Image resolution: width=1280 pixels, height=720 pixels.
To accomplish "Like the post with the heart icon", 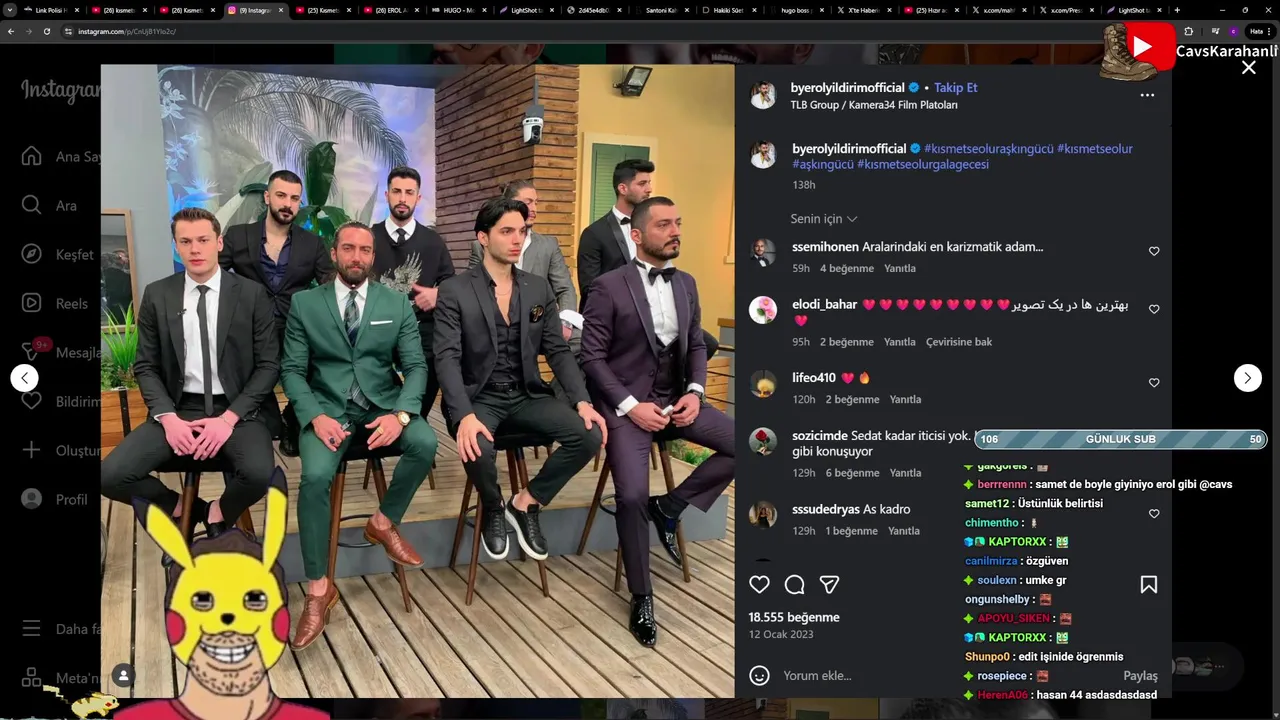I will click(760, 584).
